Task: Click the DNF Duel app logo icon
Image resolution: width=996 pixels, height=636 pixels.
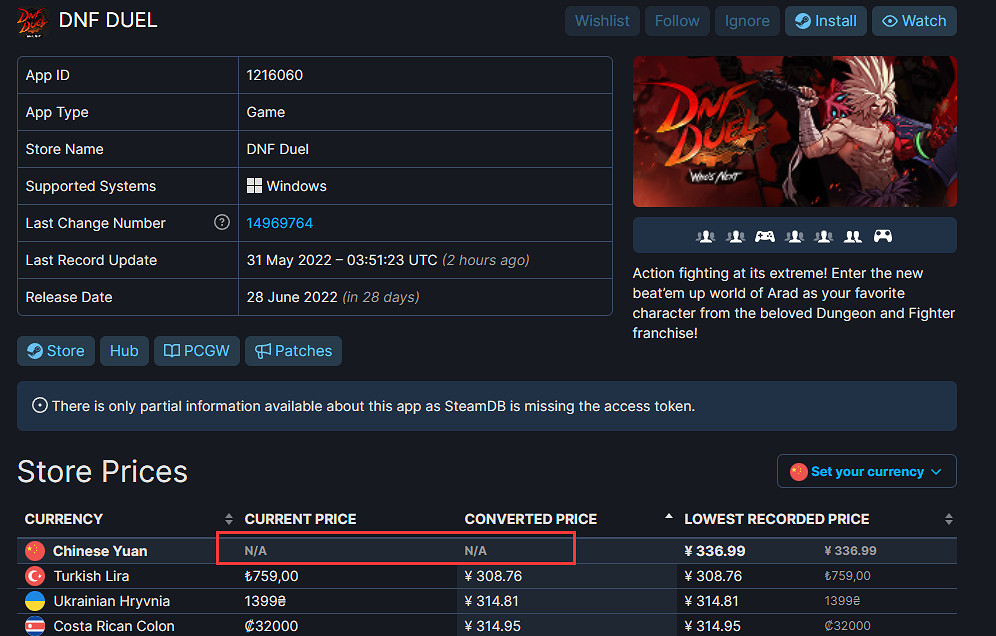Action: pos(35,21)
